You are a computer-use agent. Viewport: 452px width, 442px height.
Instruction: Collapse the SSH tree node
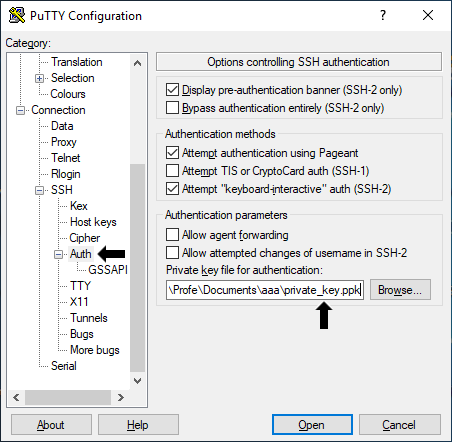39,190
